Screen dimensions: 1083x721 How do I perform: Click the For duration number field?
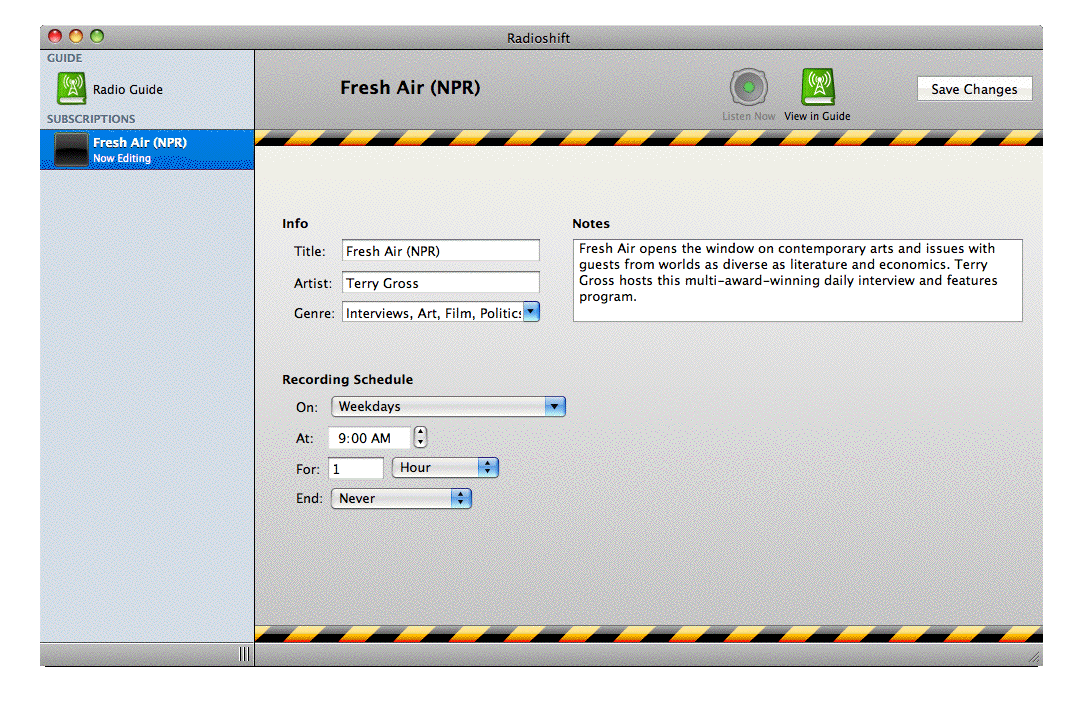pos(355,468)
